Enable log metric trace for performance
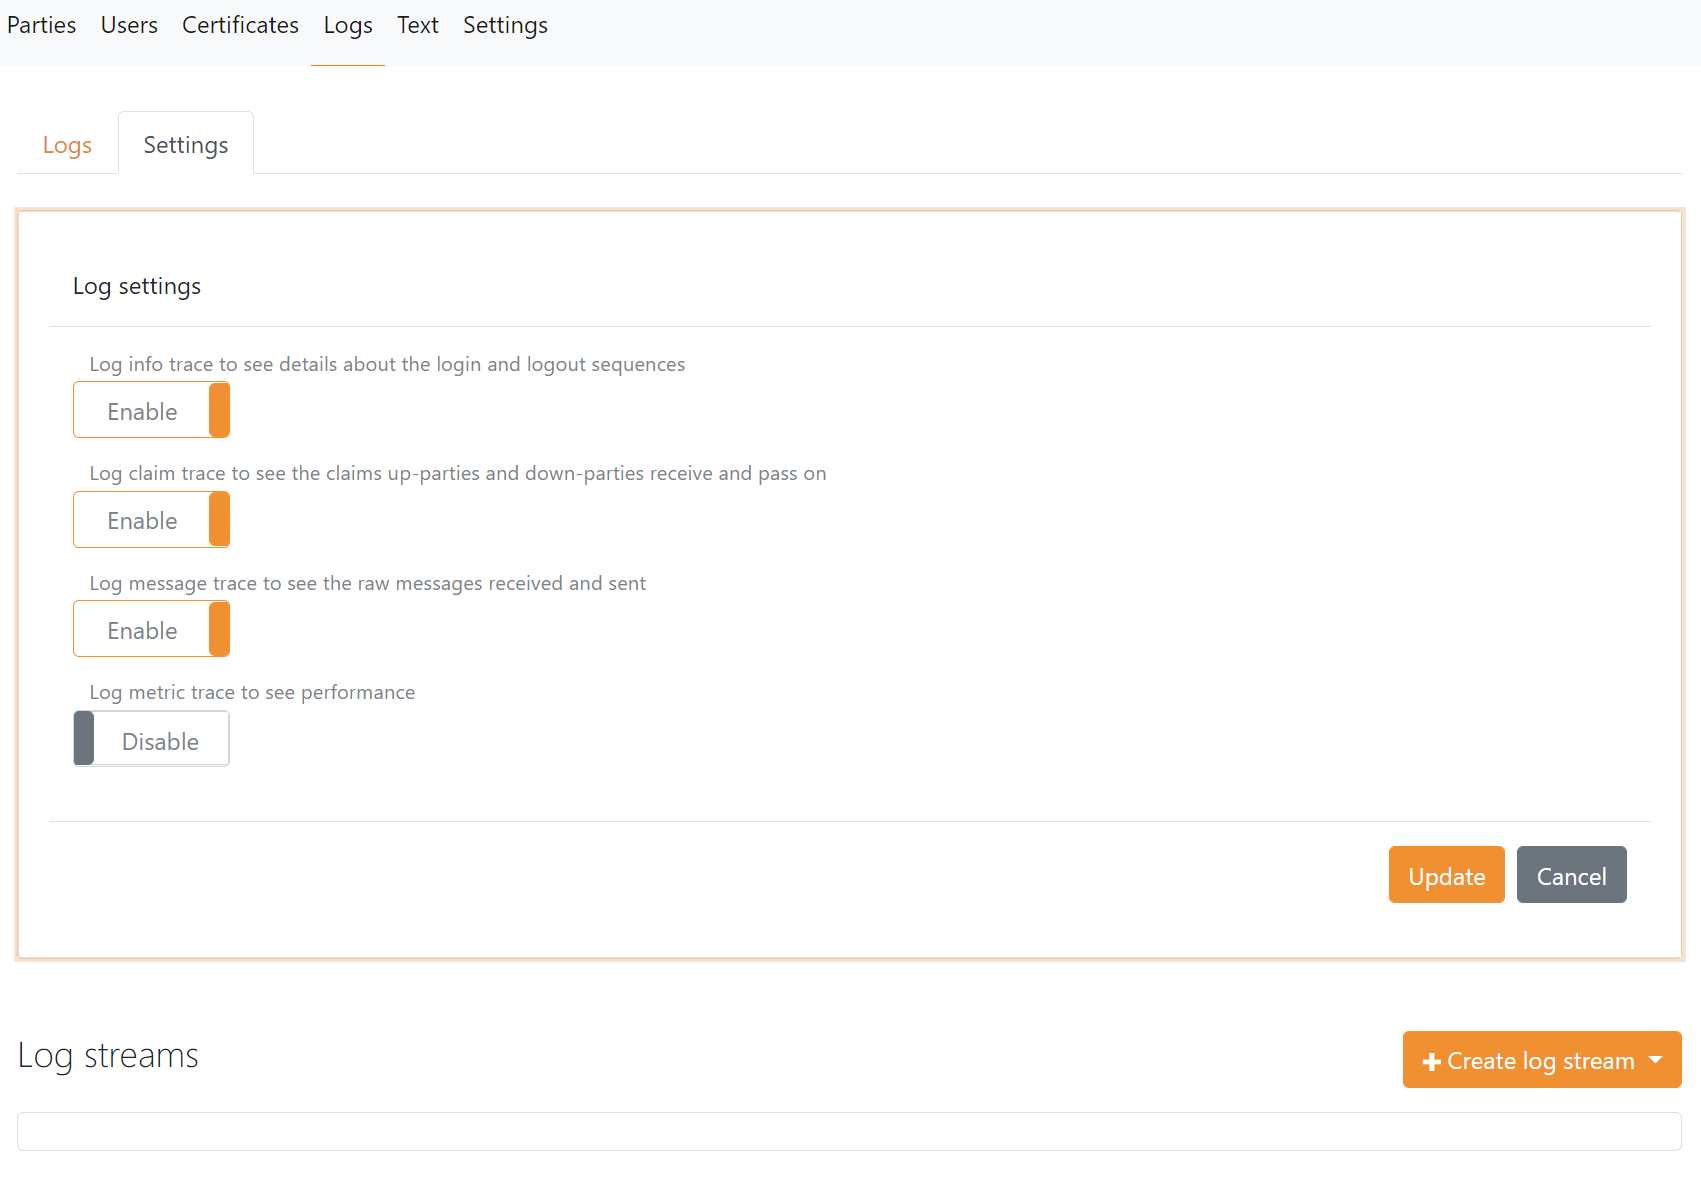Image resolution: width=1701 pixels, height=1195 pixels. pos(151,739)
